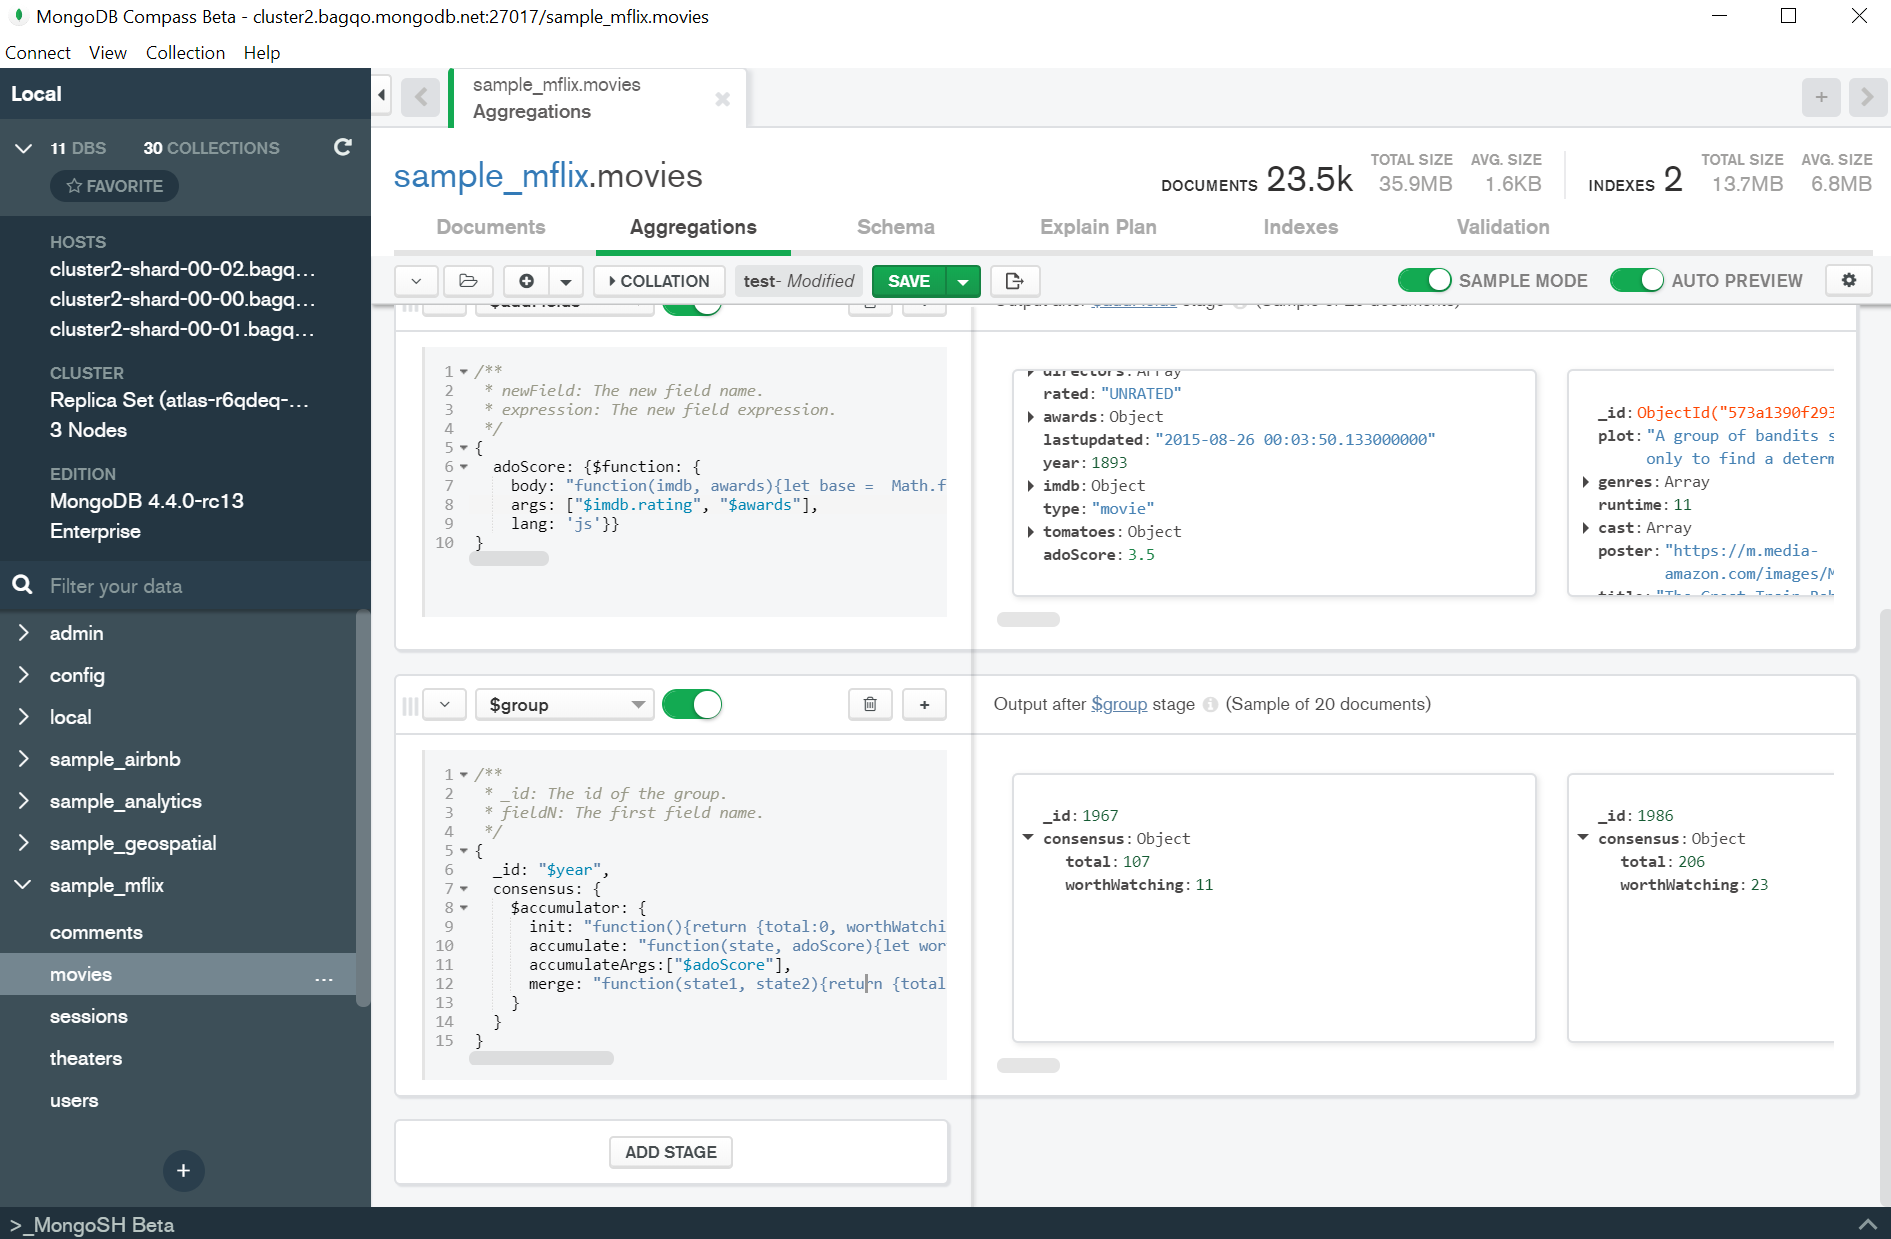Export pipeline to language icon
1891x1239 pixels.
pos(1015,281)
